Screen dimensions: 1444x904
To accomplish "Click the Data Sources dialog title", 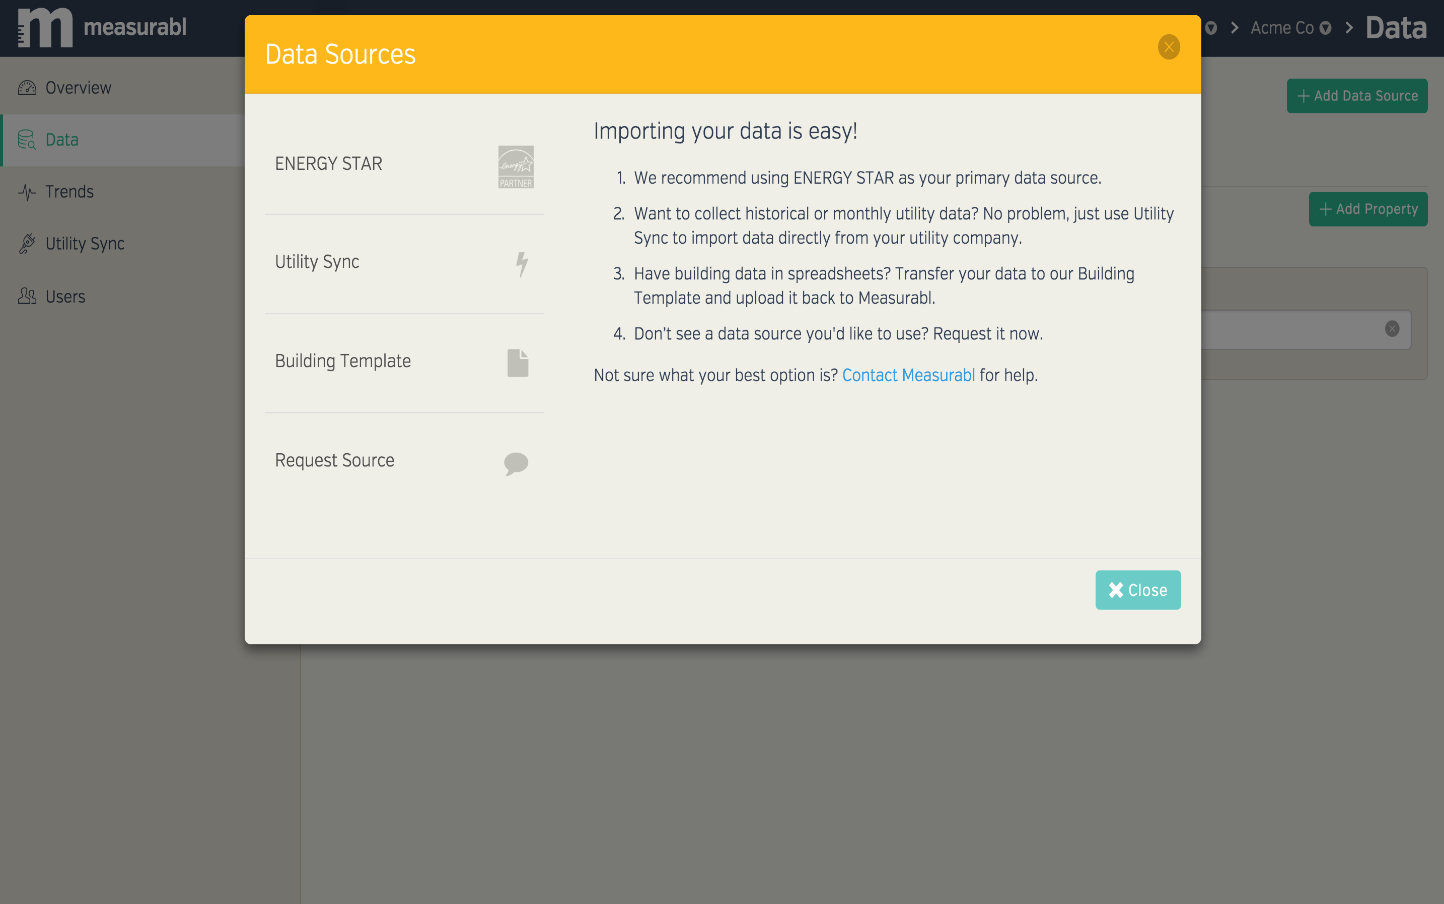I will tap(340, 54).
